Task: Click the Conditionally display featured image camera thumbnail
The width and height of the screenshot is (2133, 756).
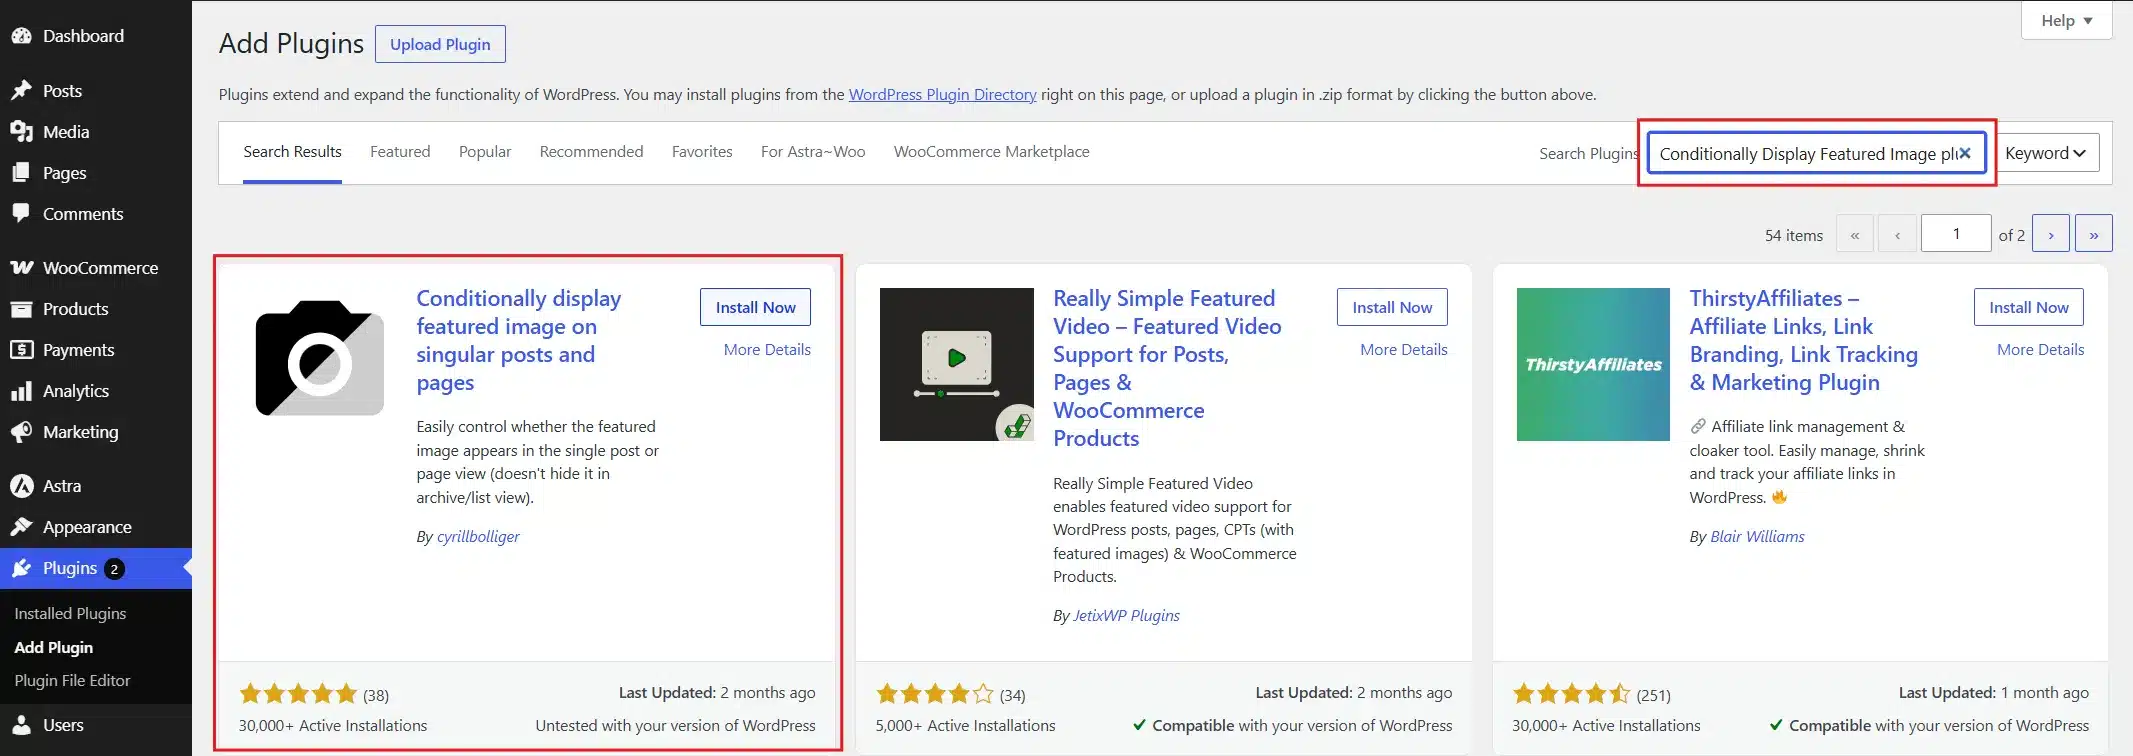Action: (x=320, y=358)
